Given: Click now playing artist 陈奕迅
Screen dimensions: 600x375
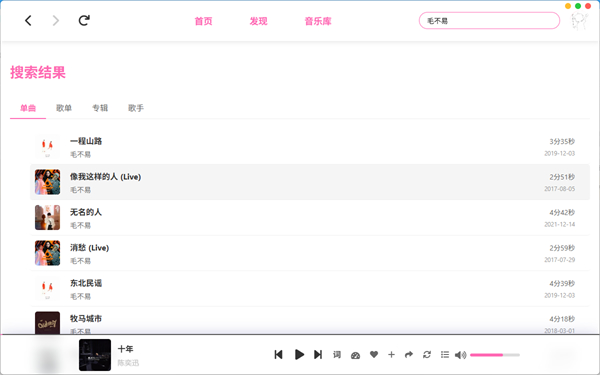Looking at the screenshot, I should [x=128, y=363].
